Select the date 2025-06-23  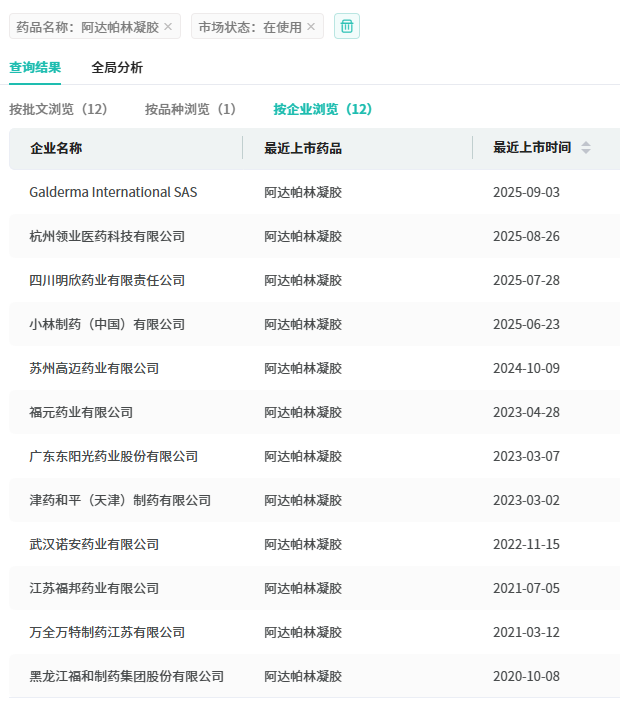tap(527, 324)
